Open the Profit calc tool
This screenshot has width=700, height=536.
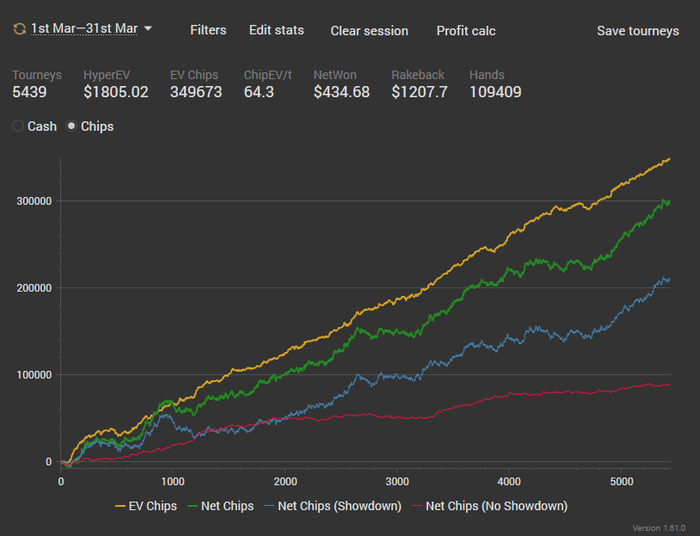coord(466,31)
